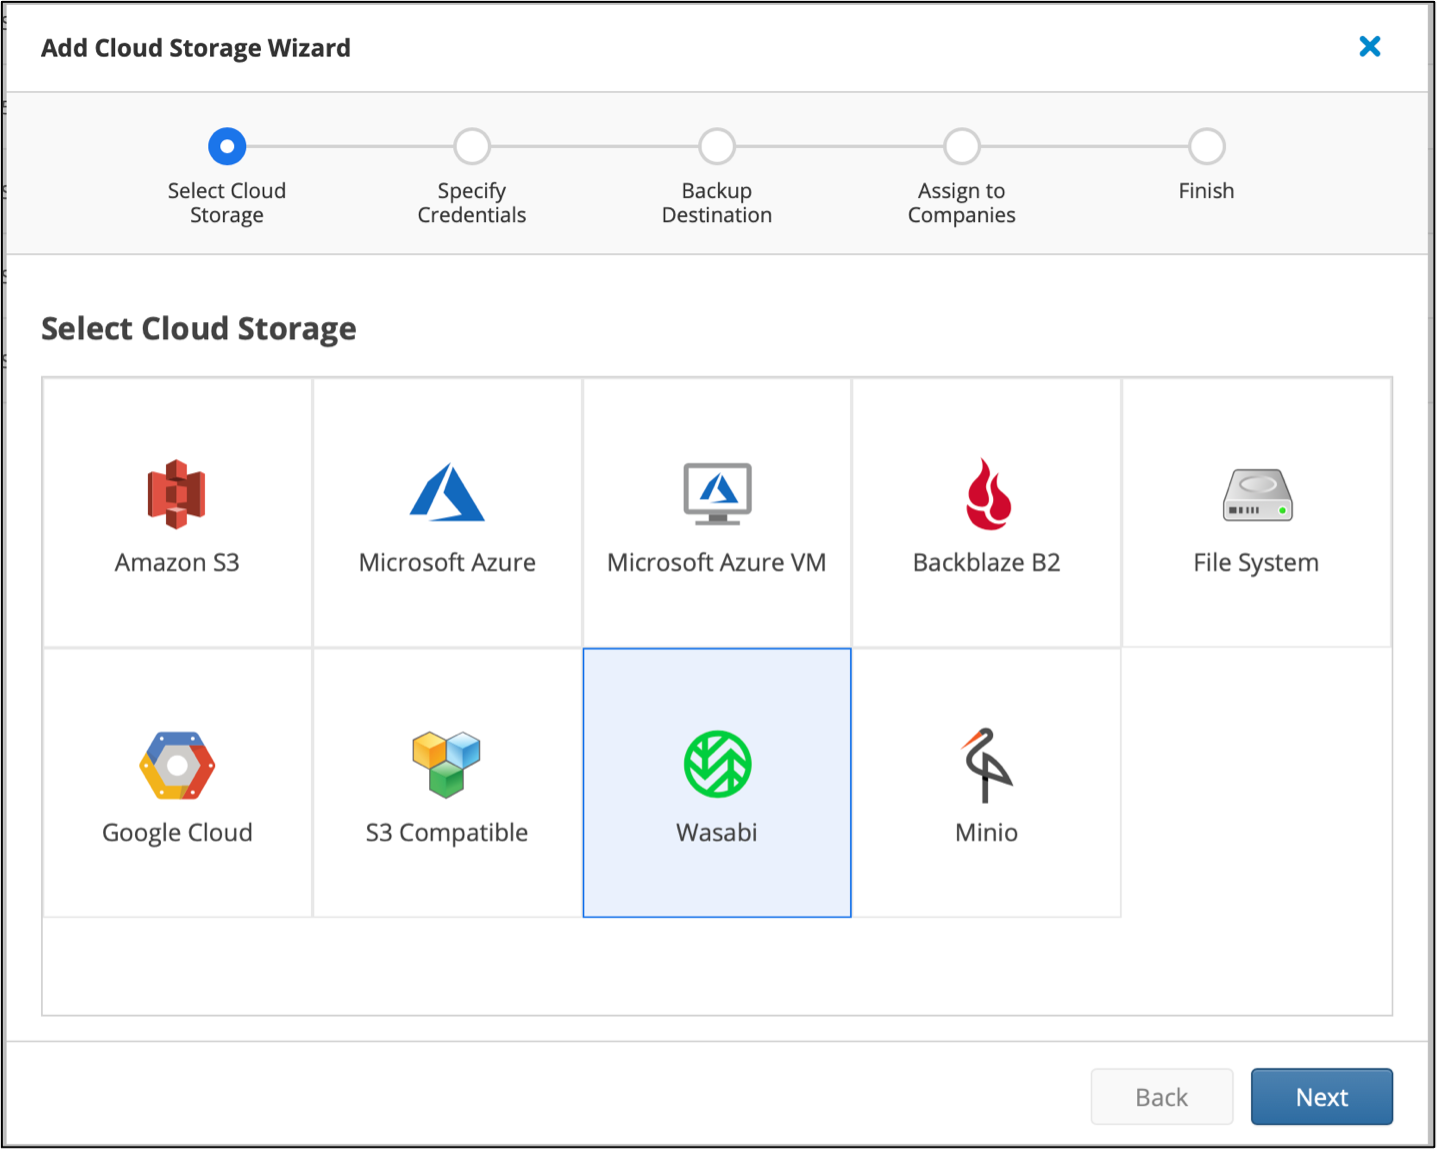Click the Specify Credentials step label
The height and width of the screenshot is (1151, 1439).
[472, 203]
